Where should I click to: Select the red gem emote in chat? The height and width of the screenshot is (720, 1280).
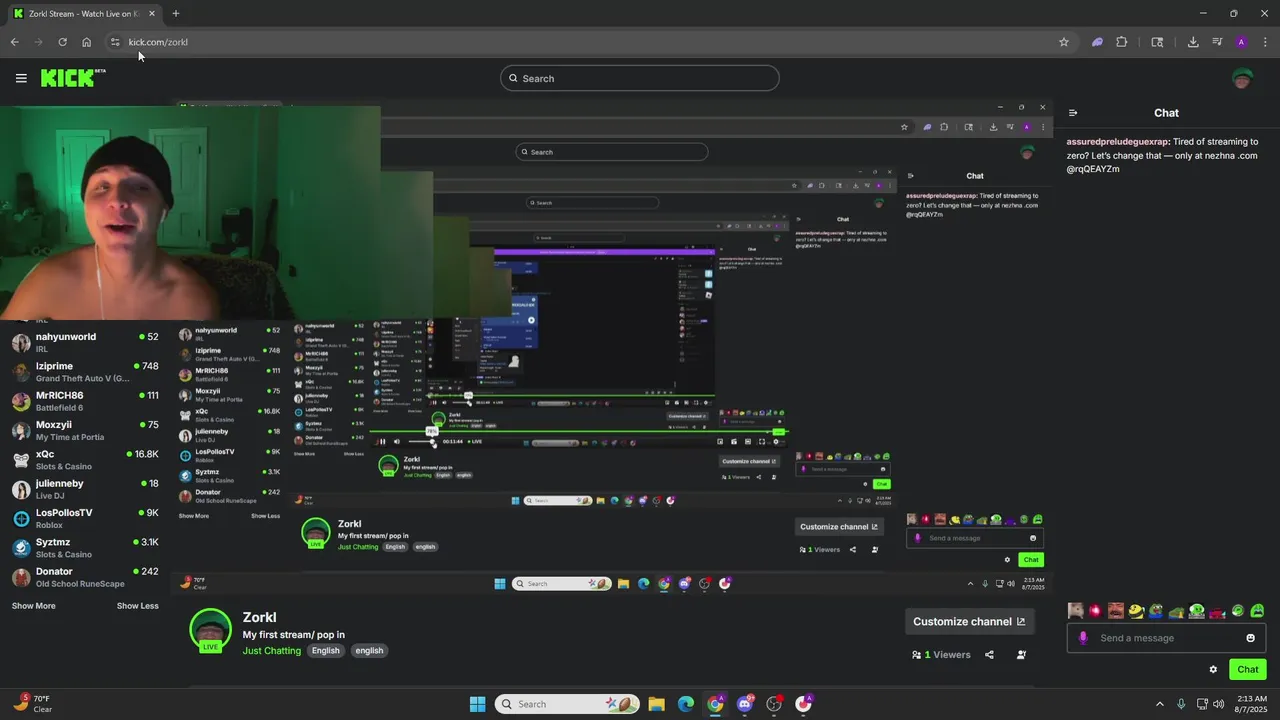click(1095, 611)
